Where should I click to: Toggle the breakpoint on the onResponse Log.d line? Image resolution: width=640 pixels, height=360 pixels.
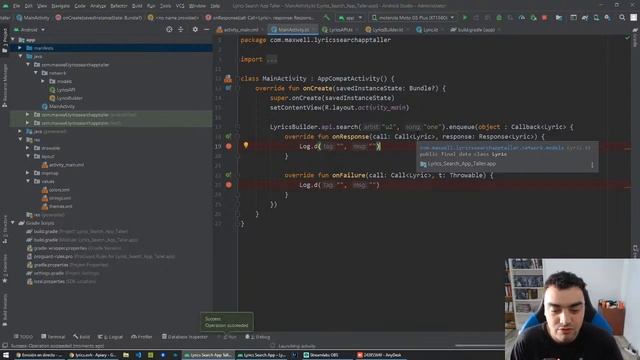click(229, 146)
